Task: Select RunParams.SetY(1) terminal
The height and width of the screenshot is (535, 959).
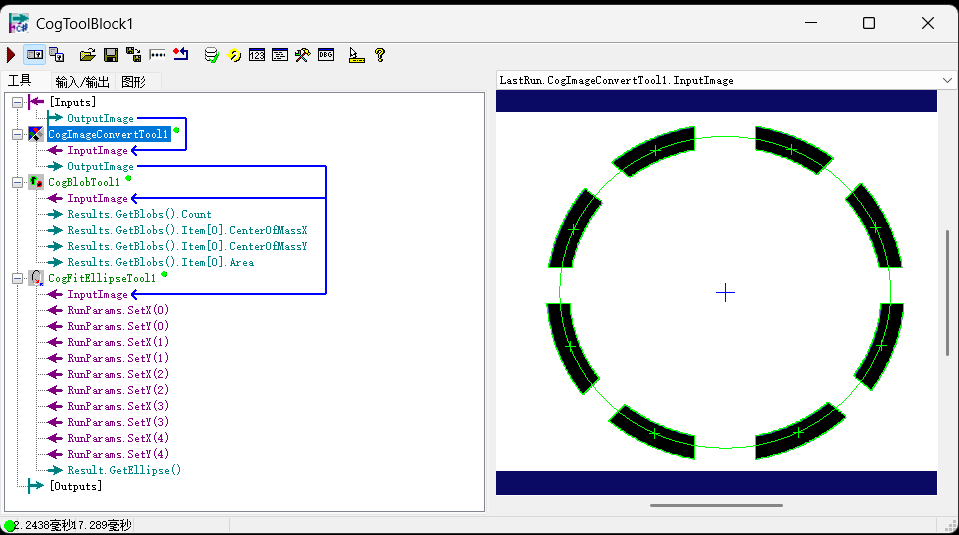Action: click(x=118, y=358)
